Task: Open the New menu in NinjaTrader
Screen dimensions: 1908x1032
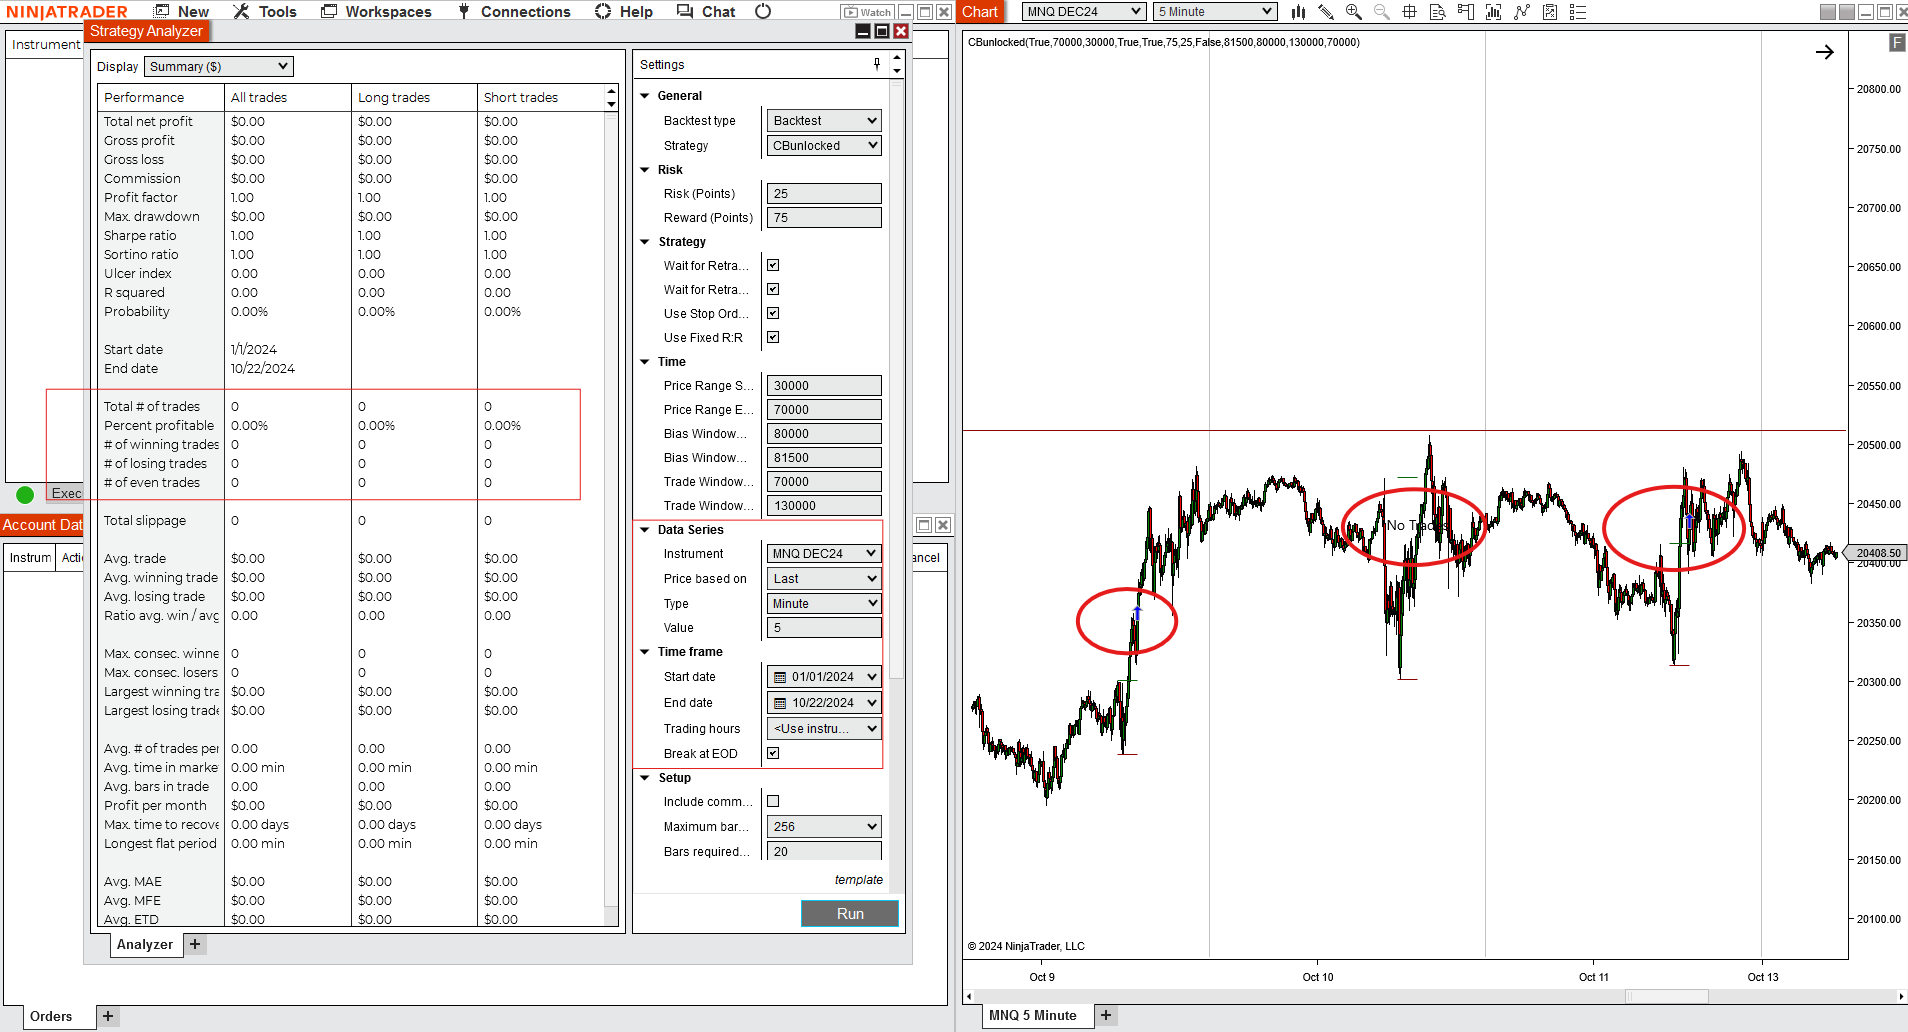Action: tap(181, 12)
